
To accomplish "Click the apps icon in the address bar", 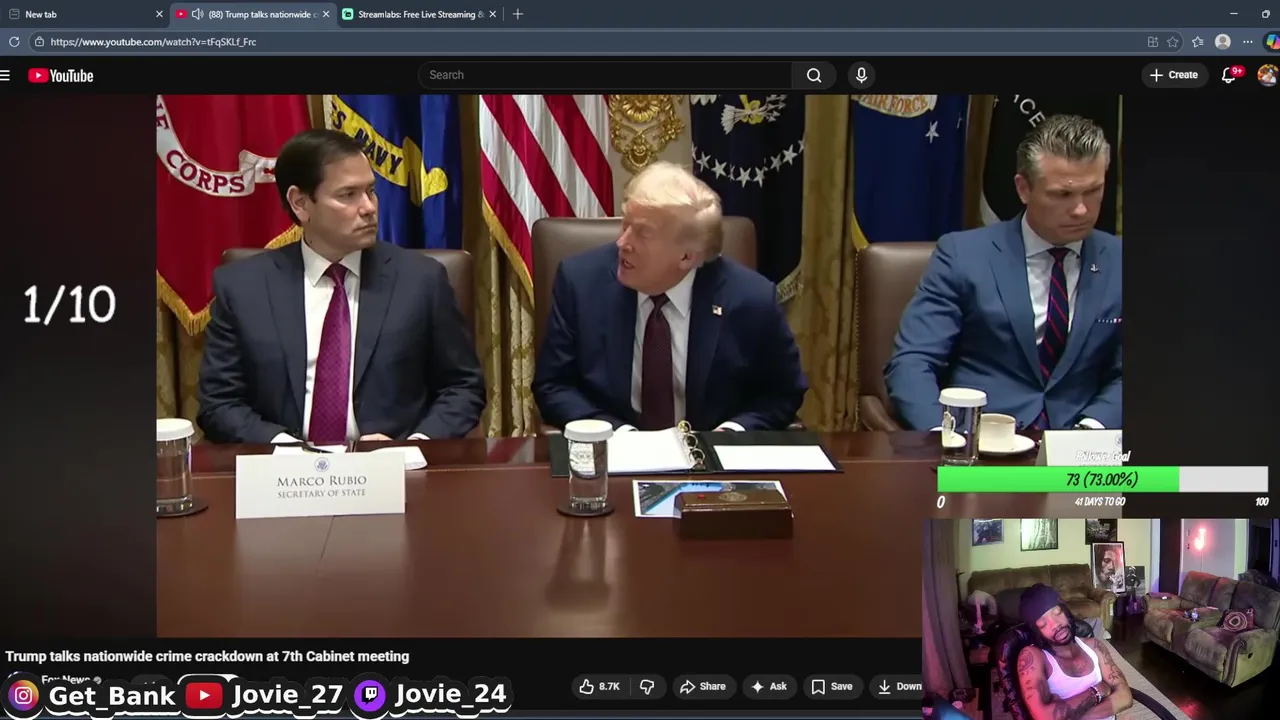I will click(x=1153, y=42).
